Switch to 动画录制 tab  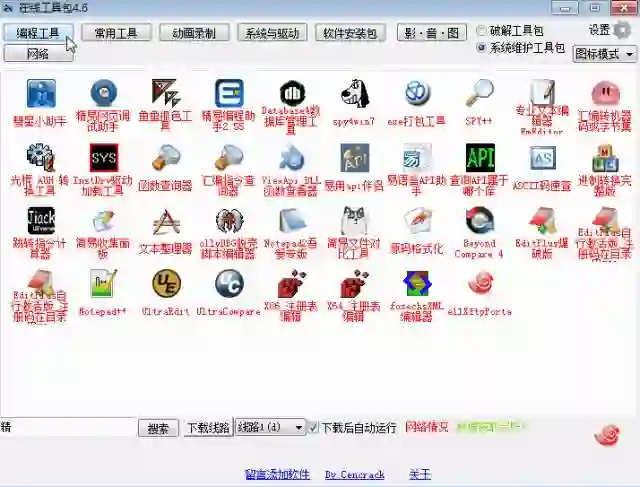point(194,33)
